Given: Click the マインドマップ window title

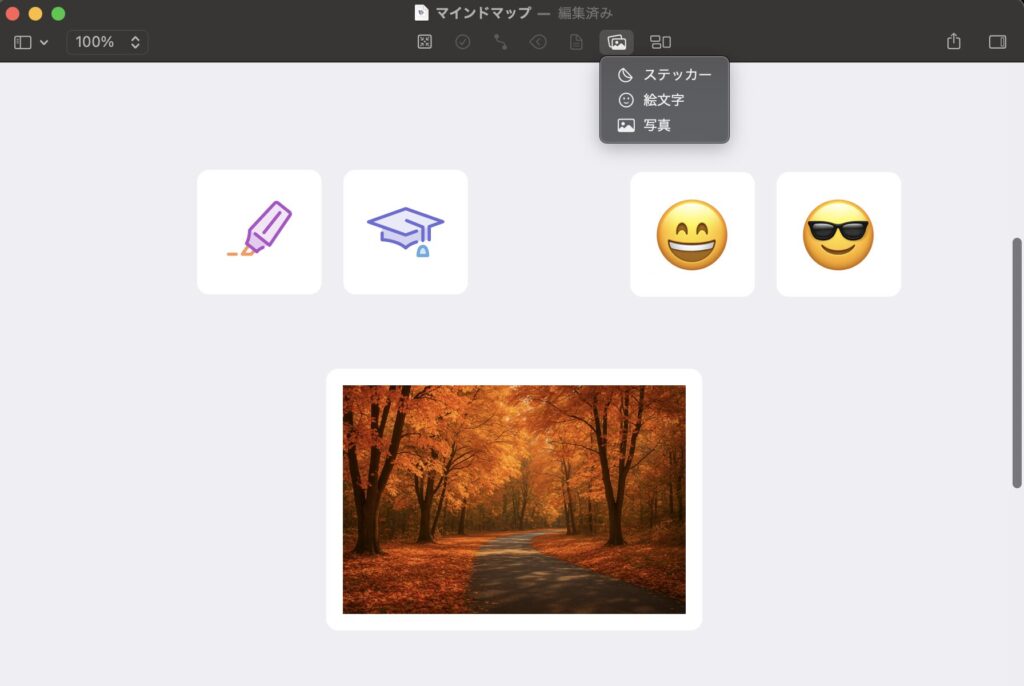Looking at the screenshot, I should coord(483,13).
